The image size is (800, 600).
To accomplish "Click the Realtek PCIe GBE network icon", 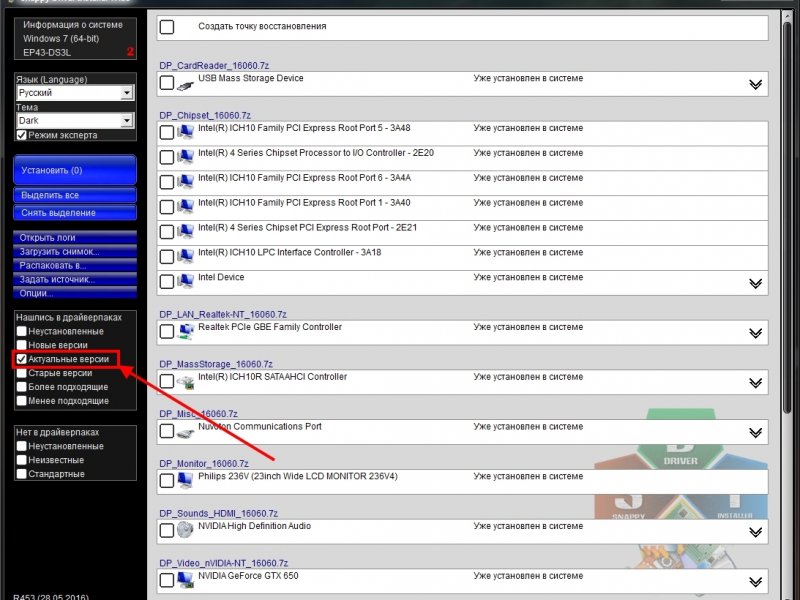I will tap(185, 331).
